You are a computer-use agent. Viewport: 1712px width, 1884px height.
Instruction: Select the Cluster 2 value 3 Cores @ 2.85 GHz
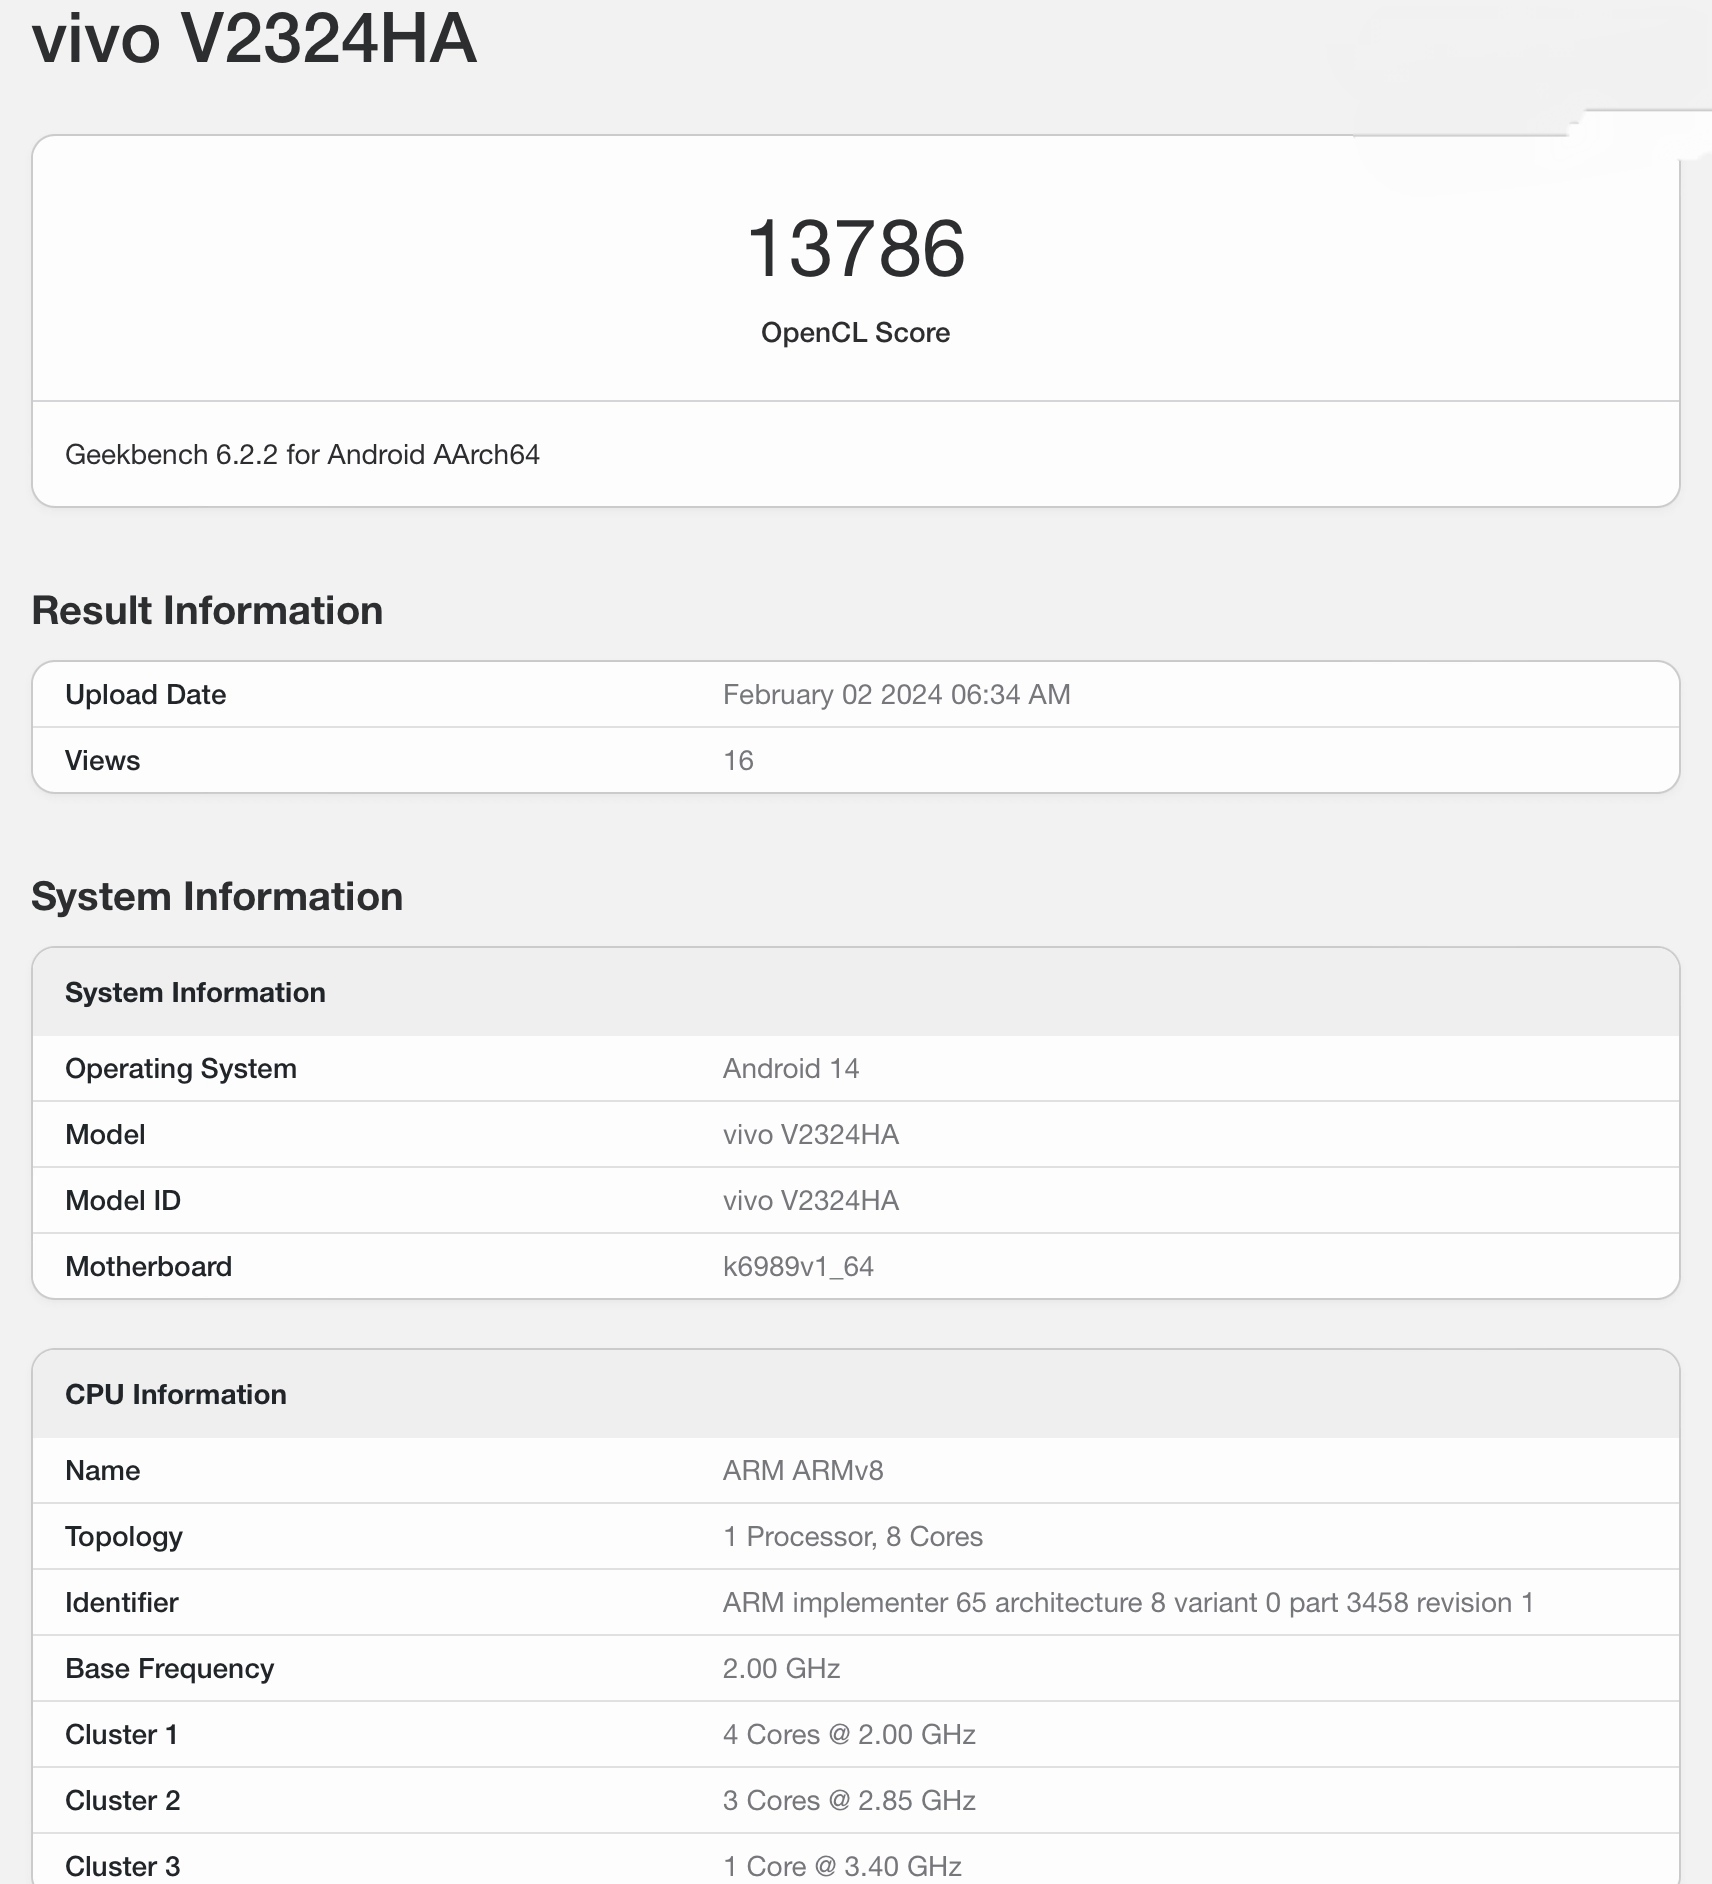pos(849,1801)
